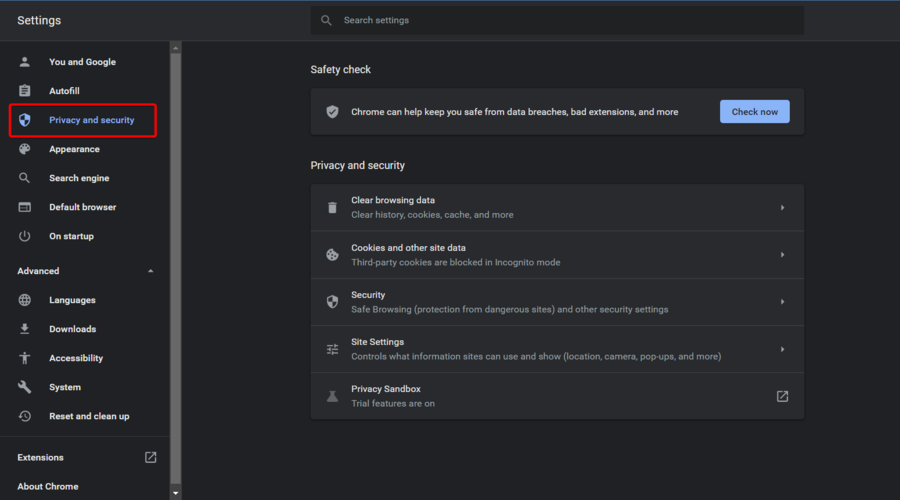
Task: Click the Accessibility person icon
Action: [x=26, y=358]
